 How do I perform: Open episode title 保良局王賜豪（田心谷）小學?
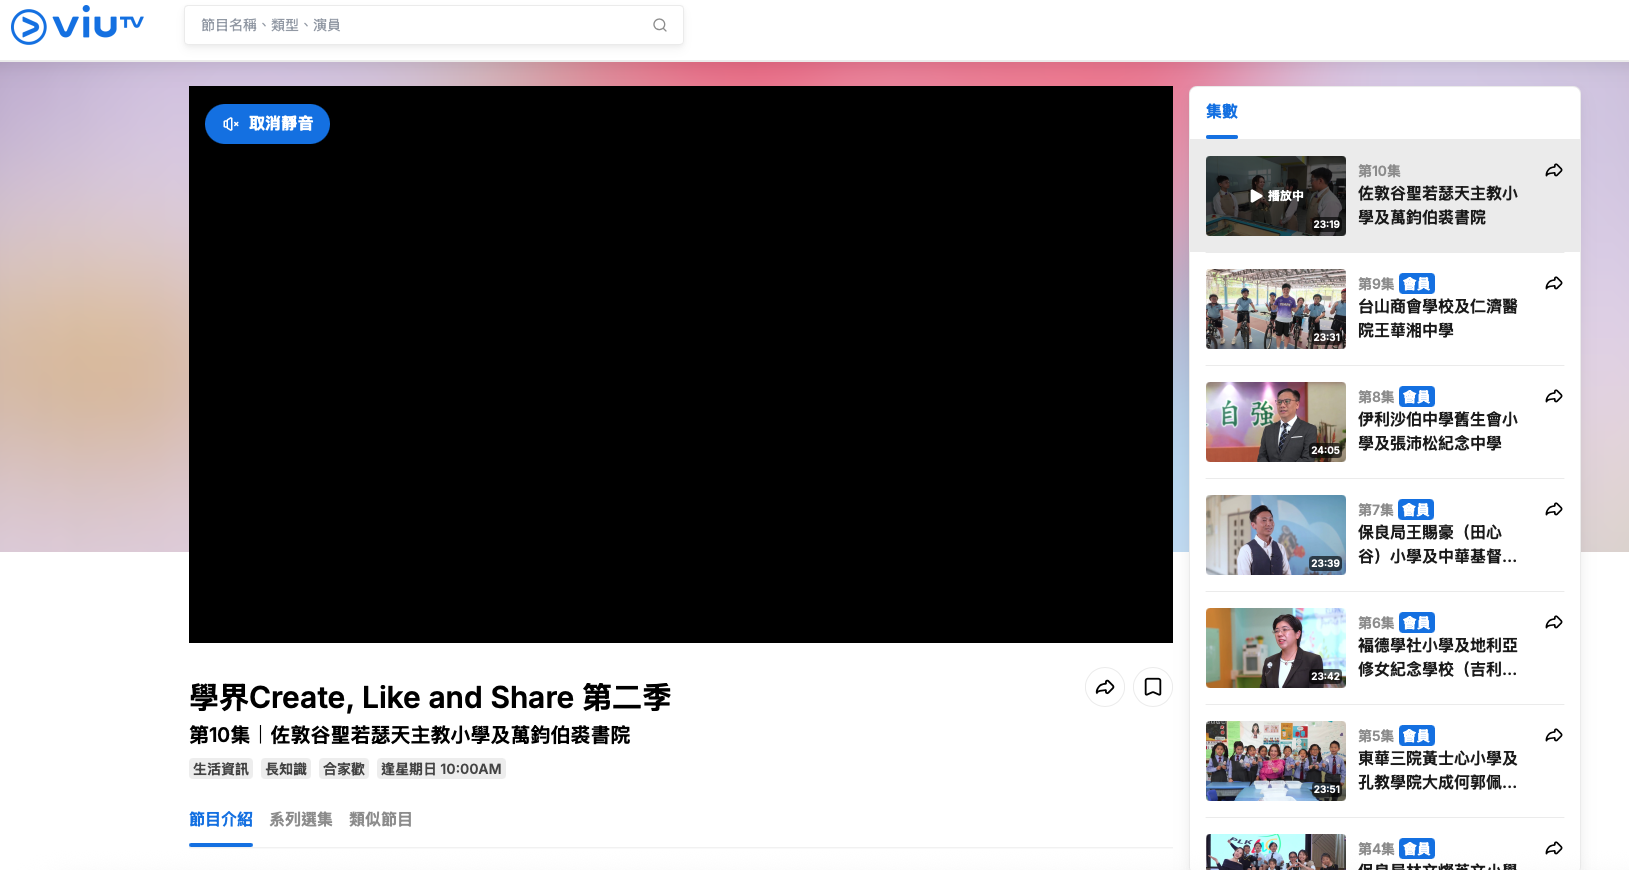point(1438,545)
